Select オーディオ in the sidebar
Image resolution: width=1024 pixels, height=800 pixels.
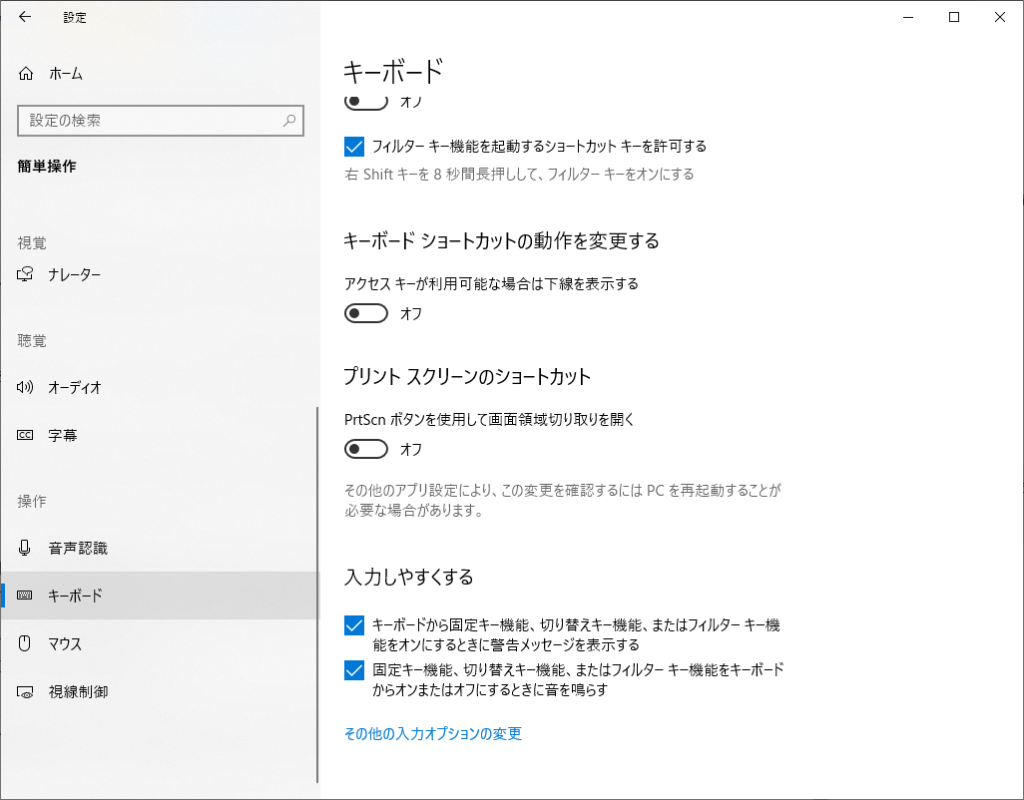click(160, 387)
